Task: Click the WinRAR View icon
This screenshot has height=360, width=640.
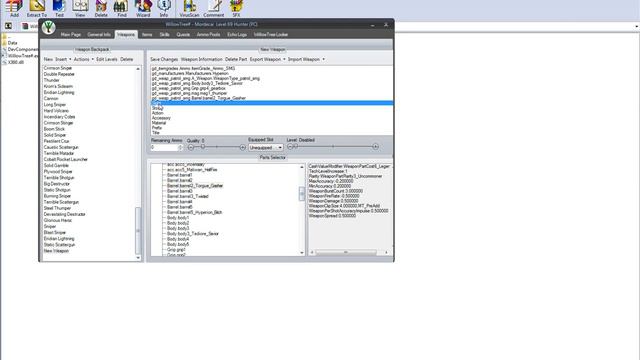Action: [x=80, y=7]
